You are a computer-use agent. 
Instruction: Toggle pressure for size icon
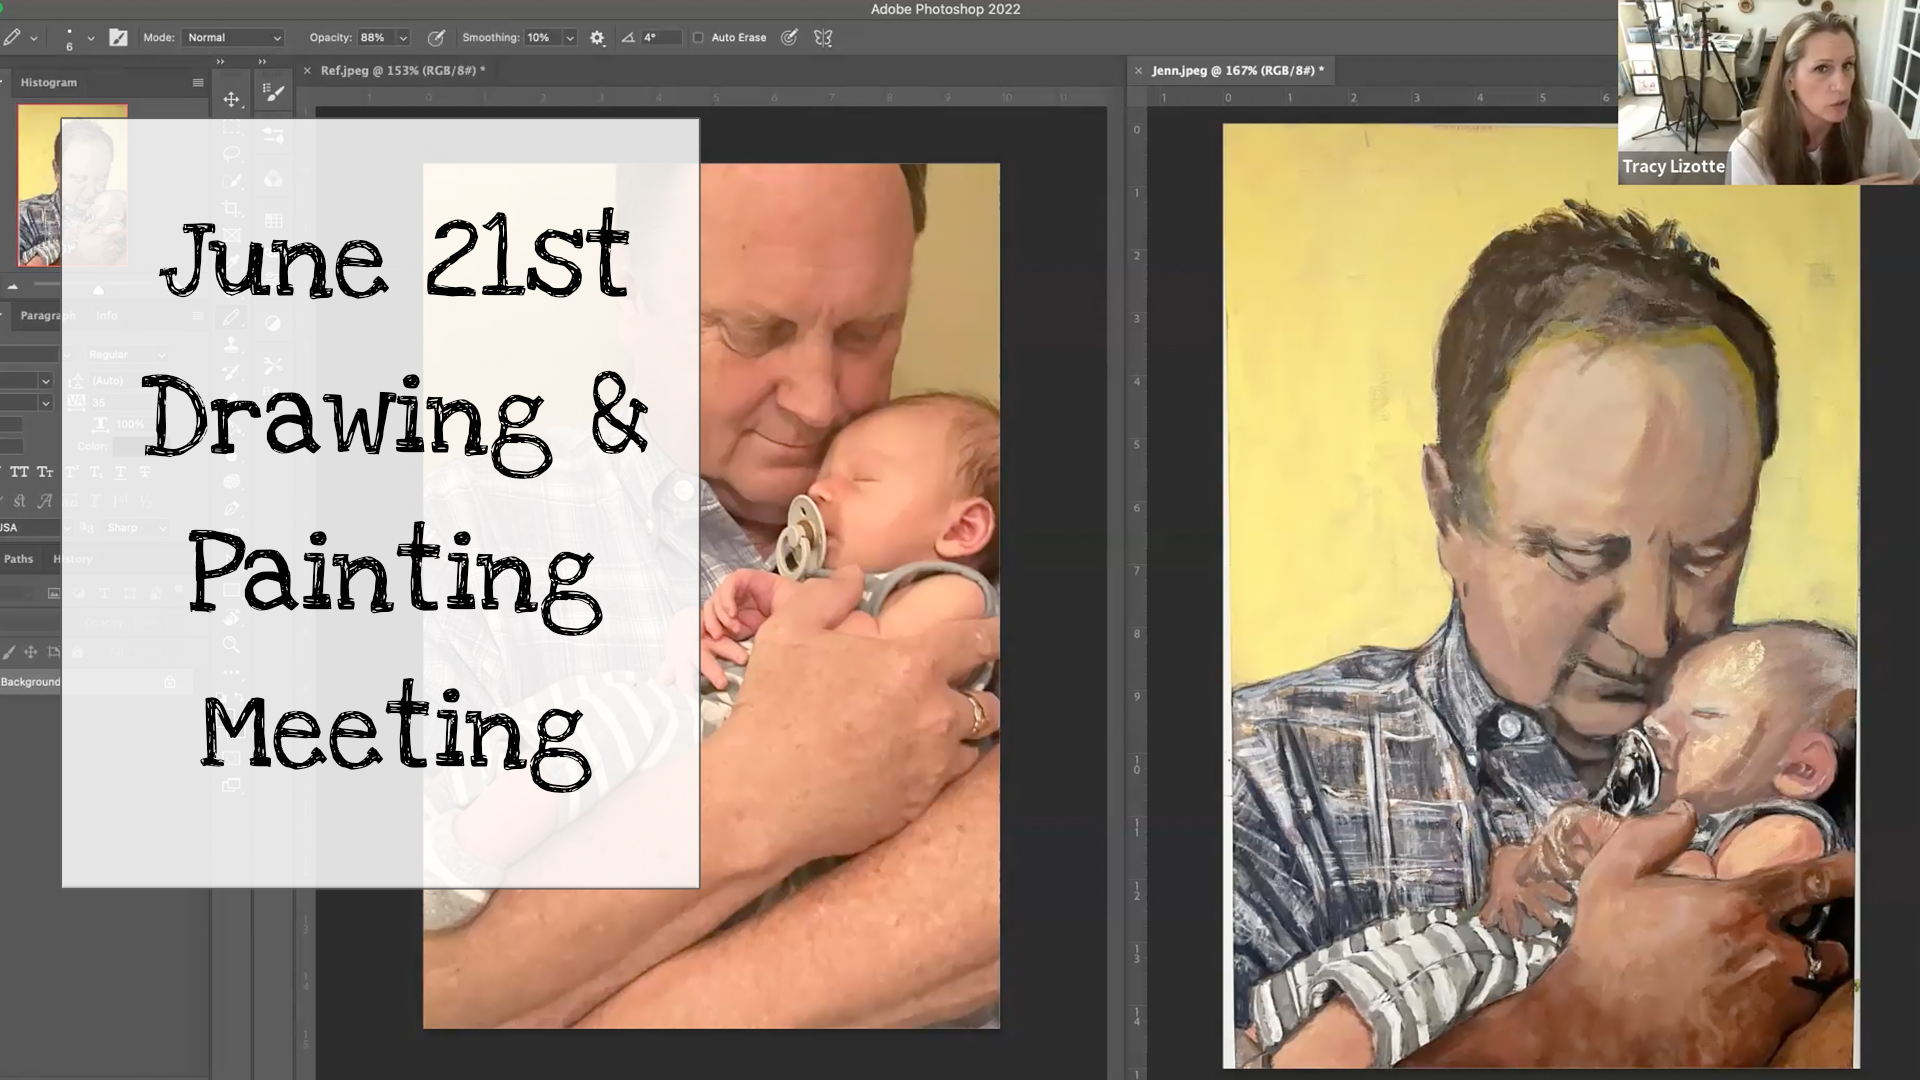[x=789, y=38]
